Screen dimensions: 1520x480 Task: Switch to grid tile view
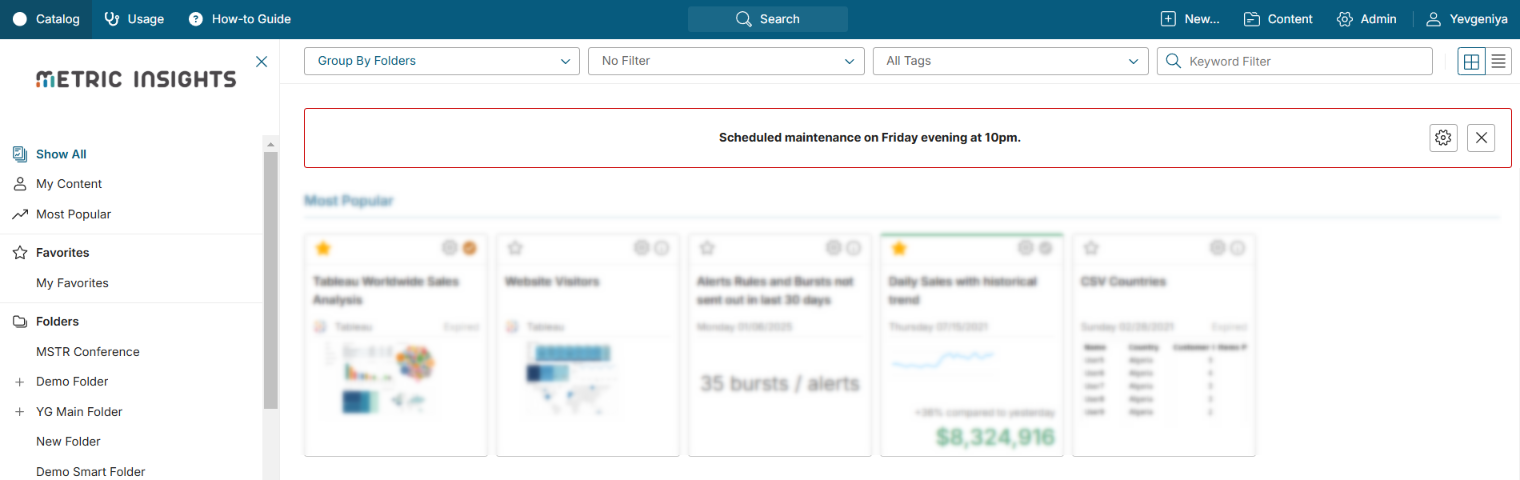tap(1471, 61)
